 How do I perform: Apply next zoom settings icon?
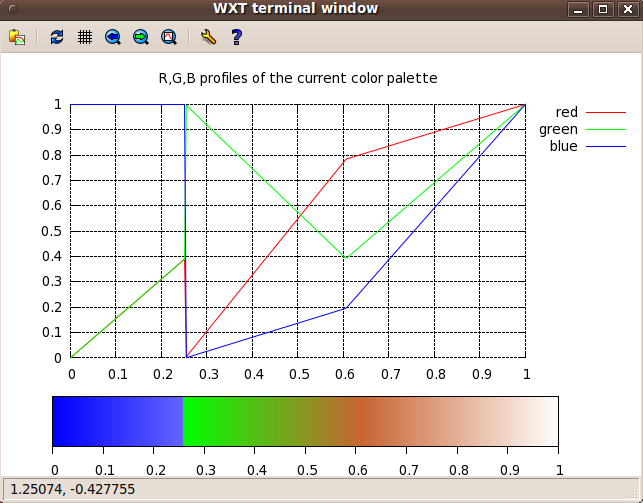tap(141, 37)
